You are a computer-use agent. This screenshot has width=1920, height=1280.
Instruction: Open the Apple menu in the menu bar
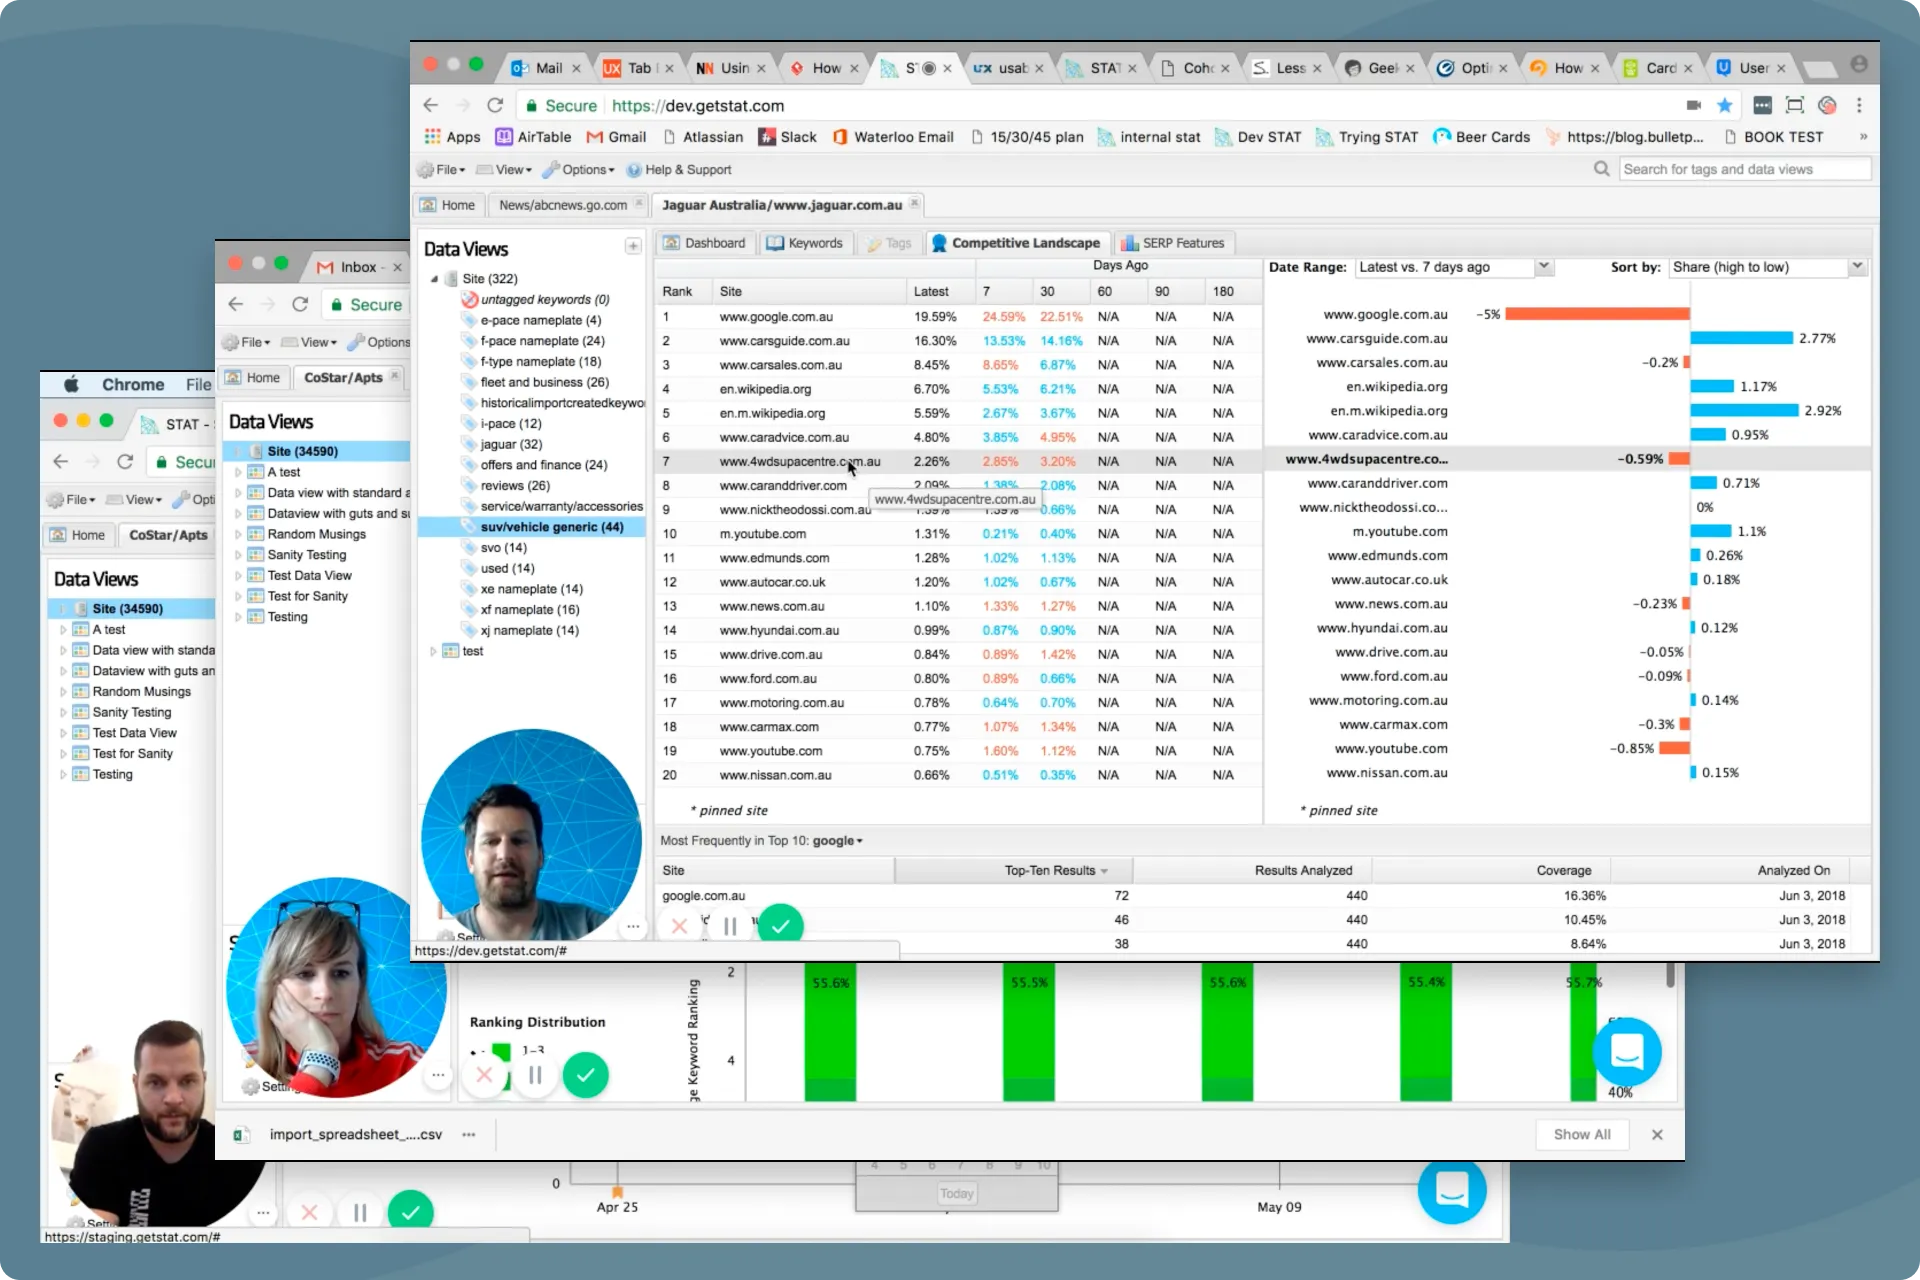[71, 384]
